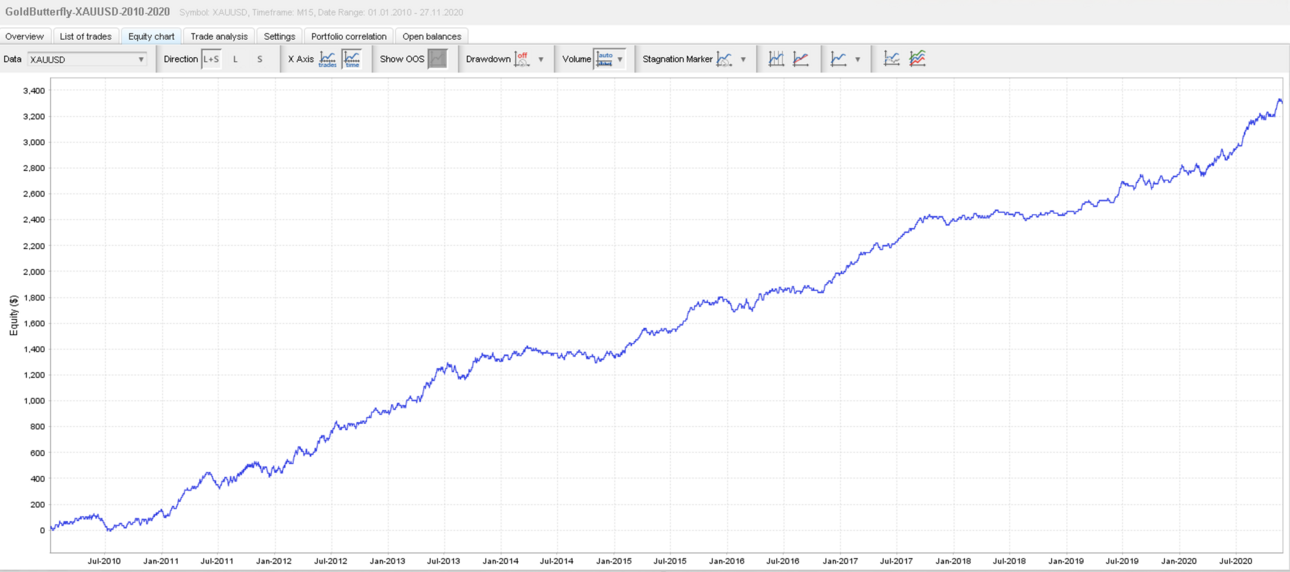Click the Jan-2015 date axis label
Image resolution: width=1290 pixels, height=572 pixels.
[614, 561]
